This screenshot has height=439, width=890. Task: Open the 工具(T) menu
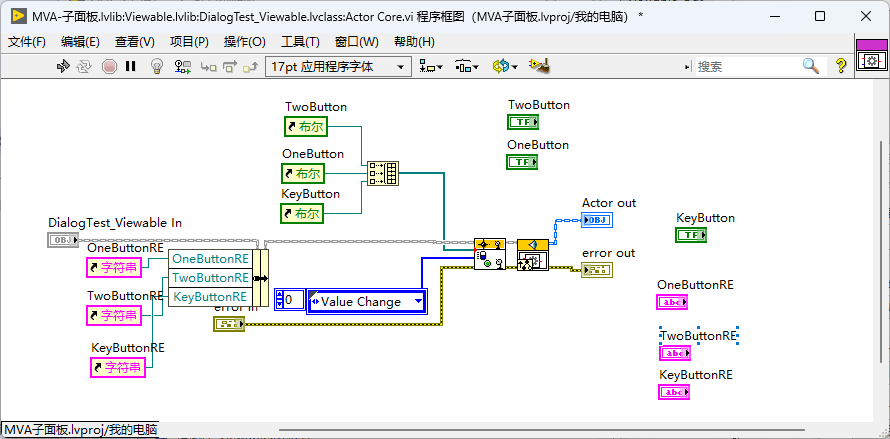(x=300, y=41)
